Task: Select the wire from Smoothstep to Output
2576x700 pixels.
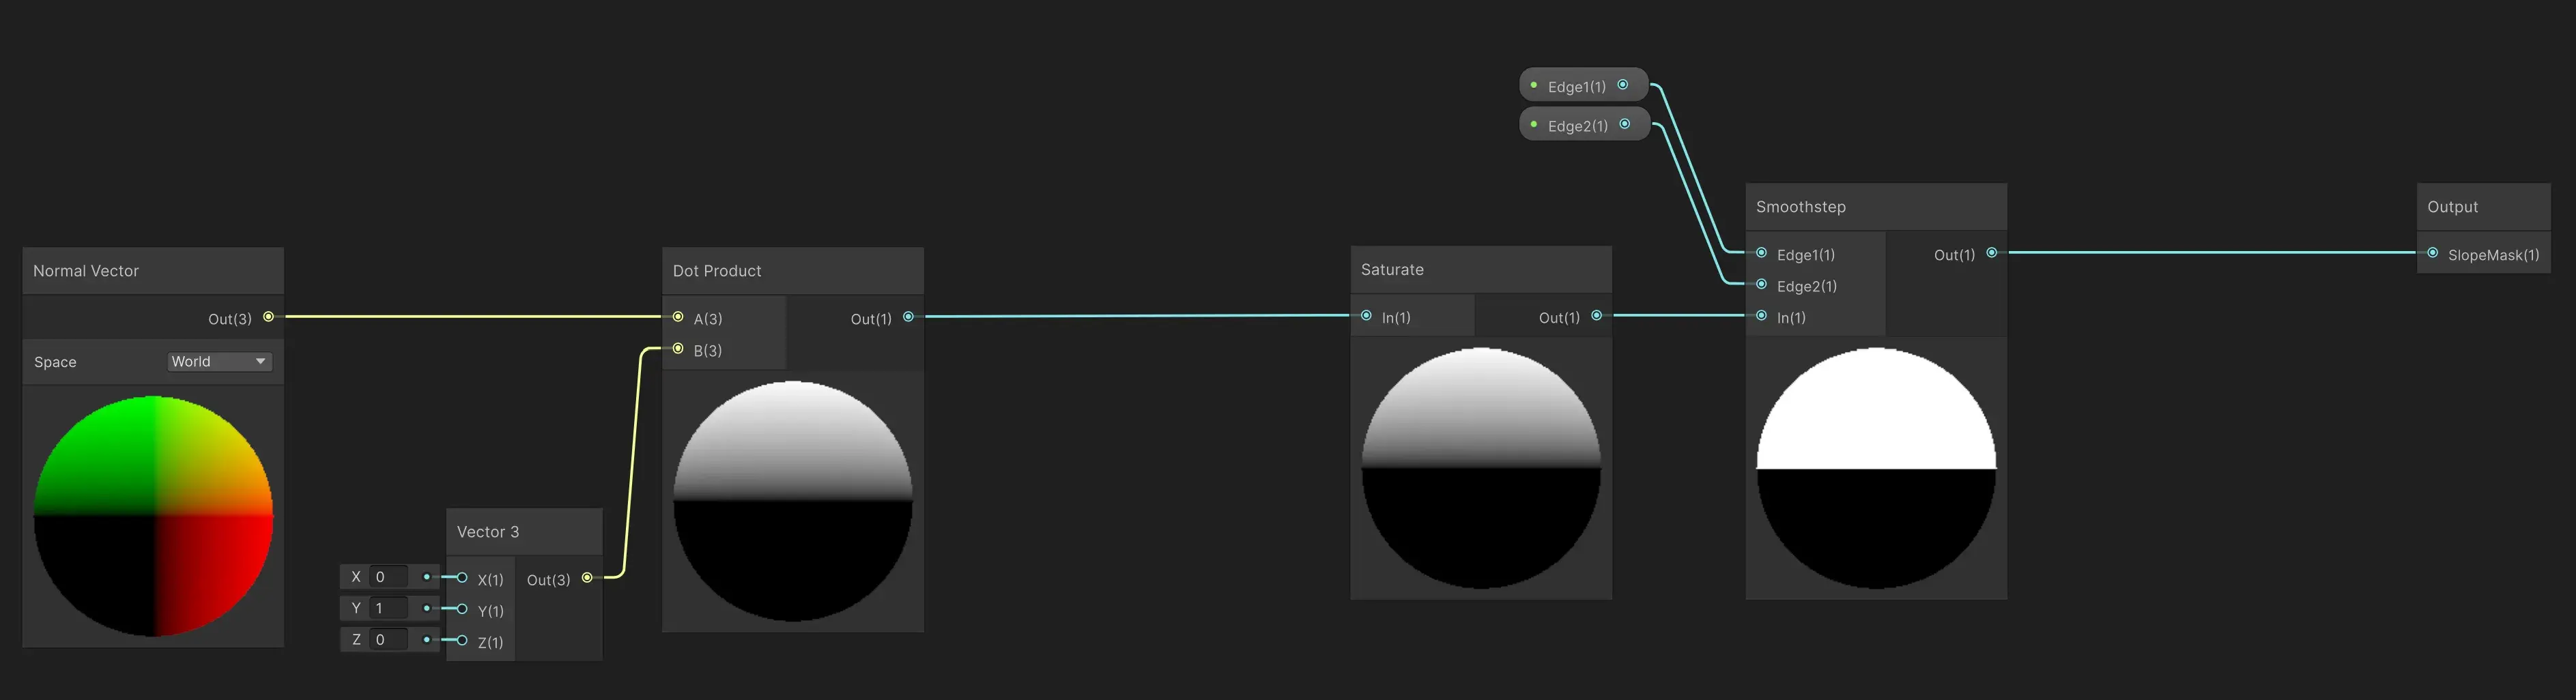Action: point(2212,253)
